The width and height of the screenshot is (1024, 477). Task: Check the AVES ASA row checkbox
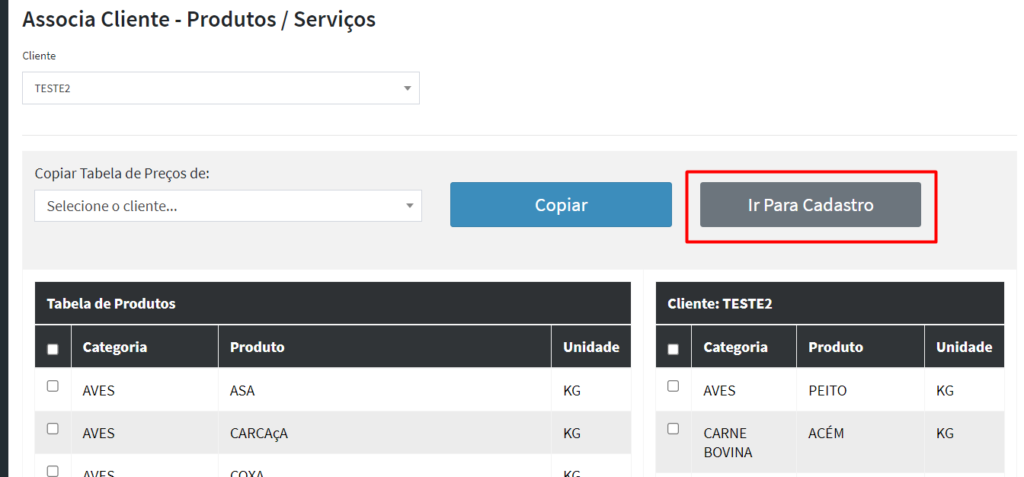[x=53, y=386]
